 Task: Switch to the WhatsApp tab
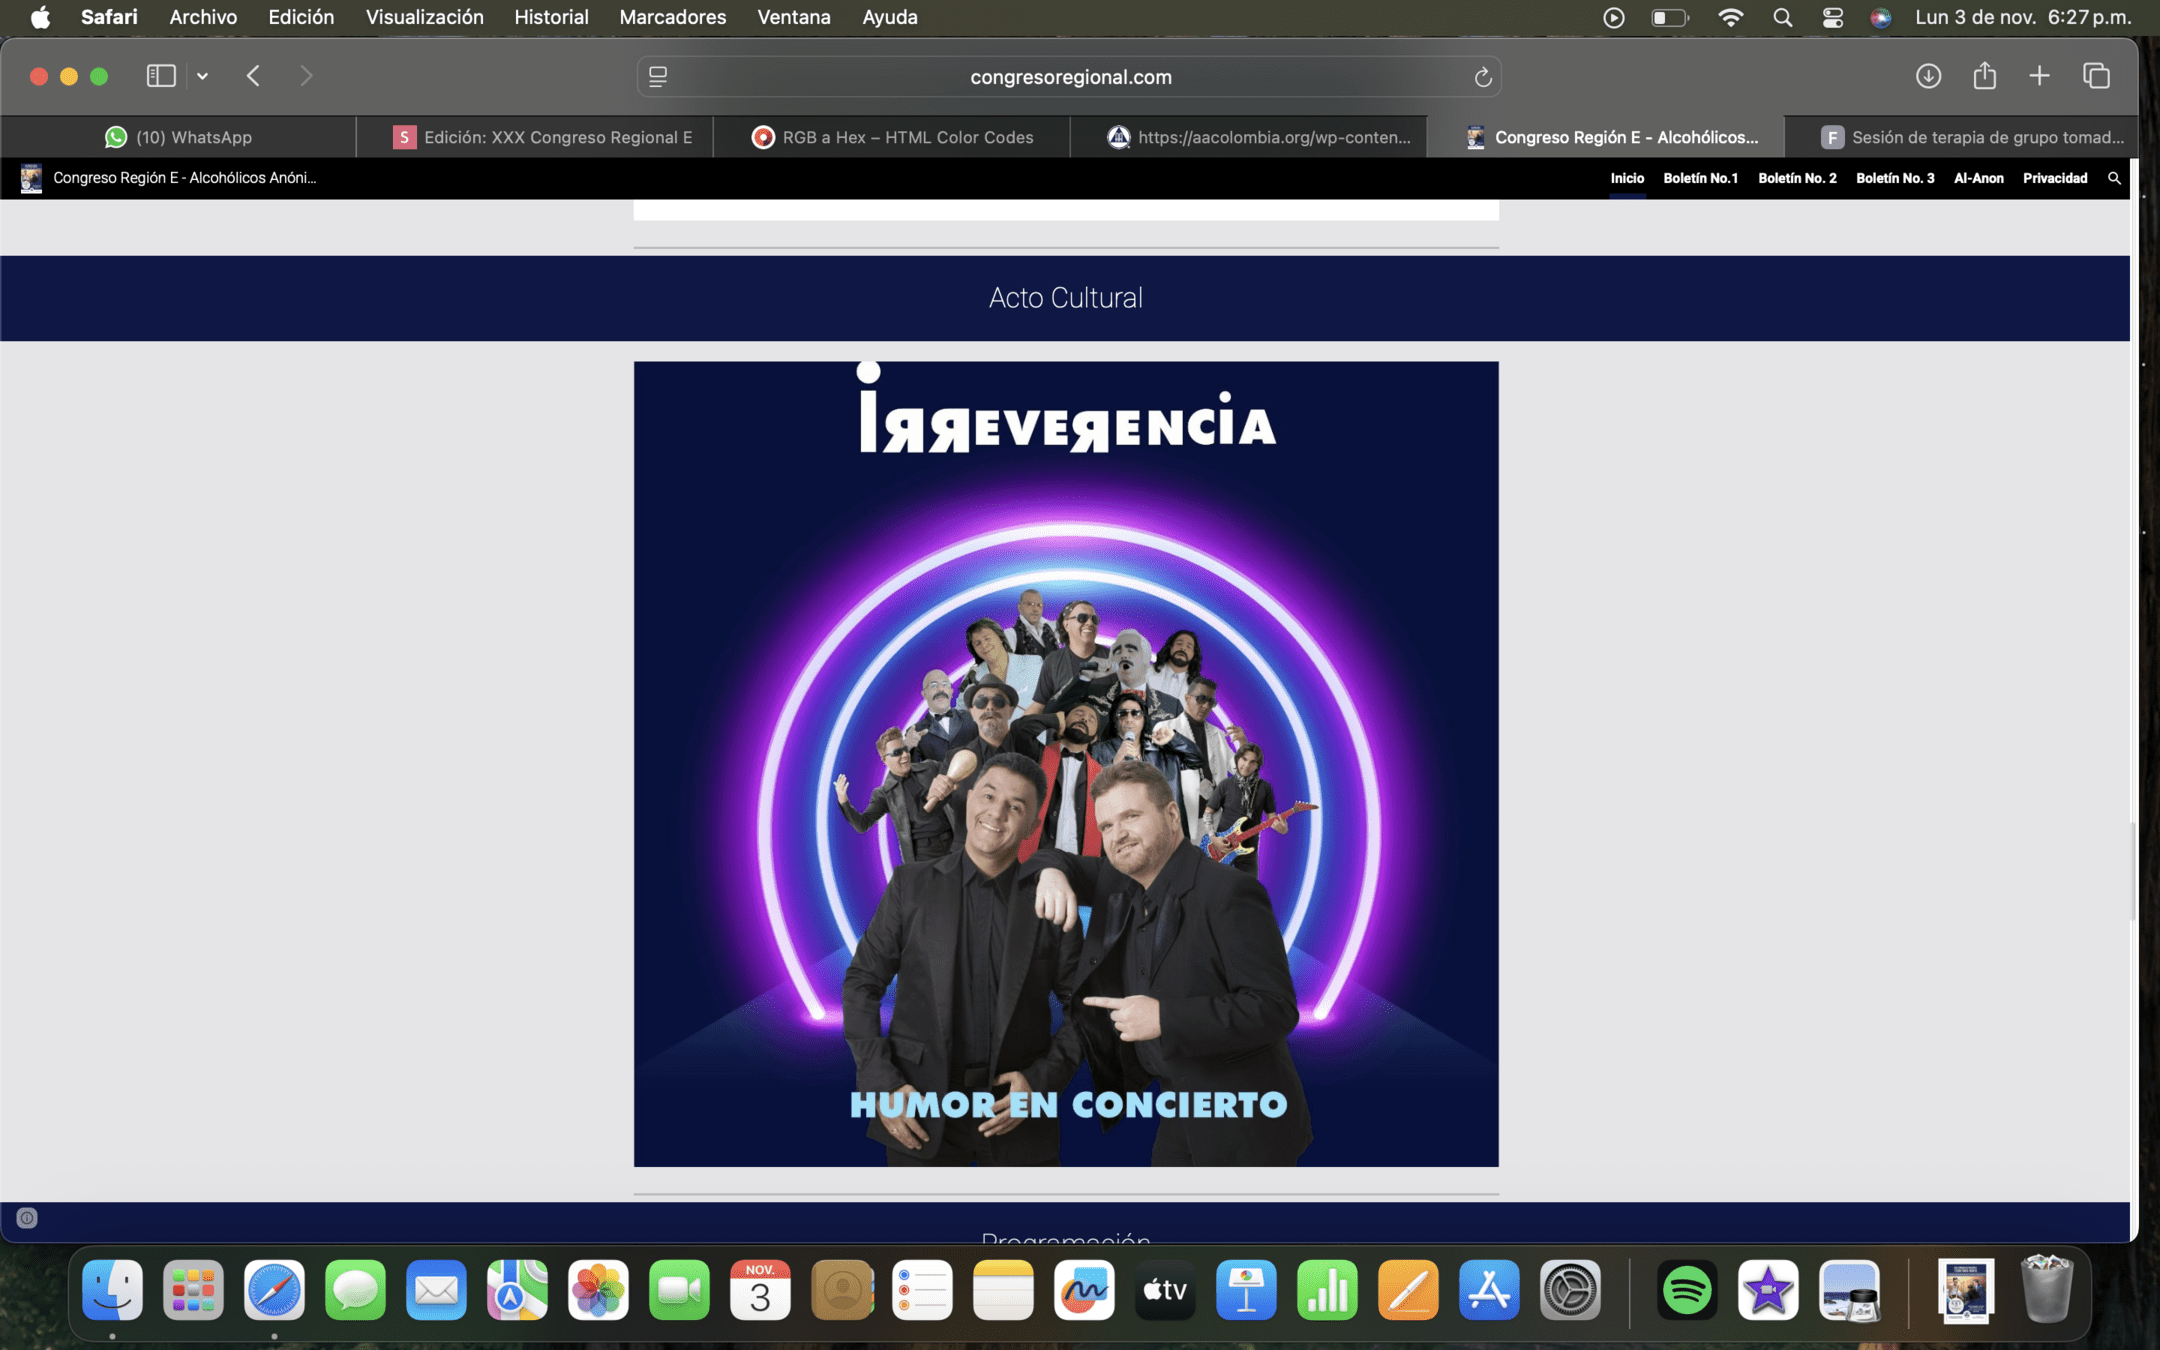click(x=179, y=137)
